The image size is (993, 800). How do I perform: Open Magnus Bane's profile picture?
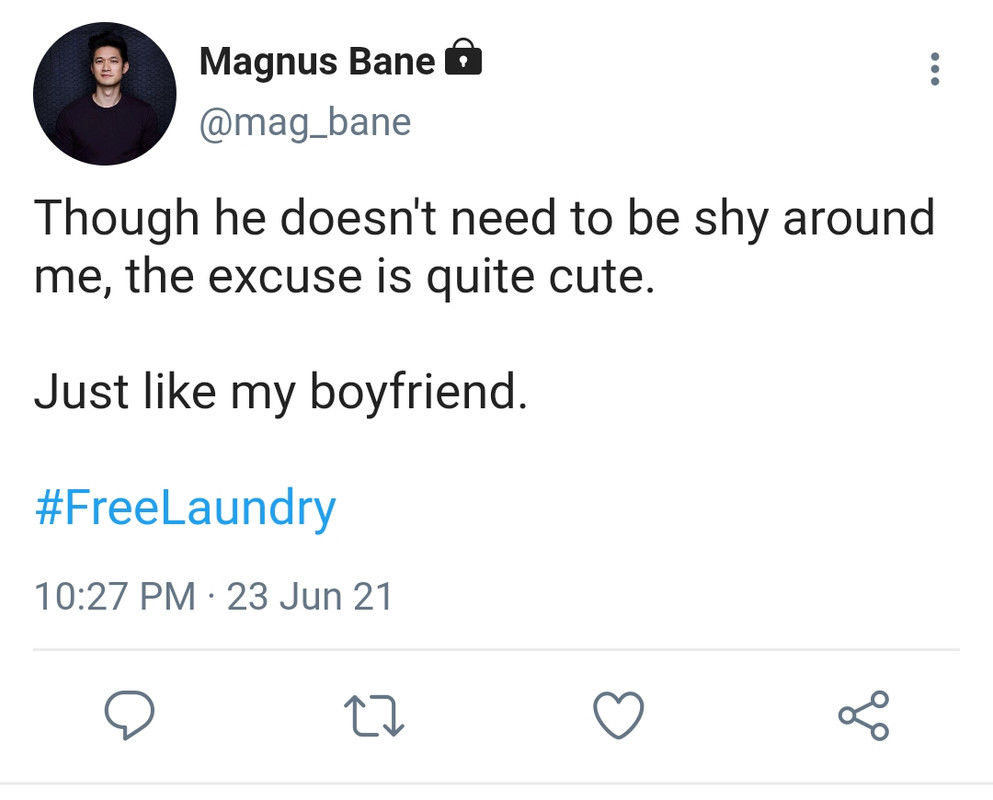click(x=104, y=93)
